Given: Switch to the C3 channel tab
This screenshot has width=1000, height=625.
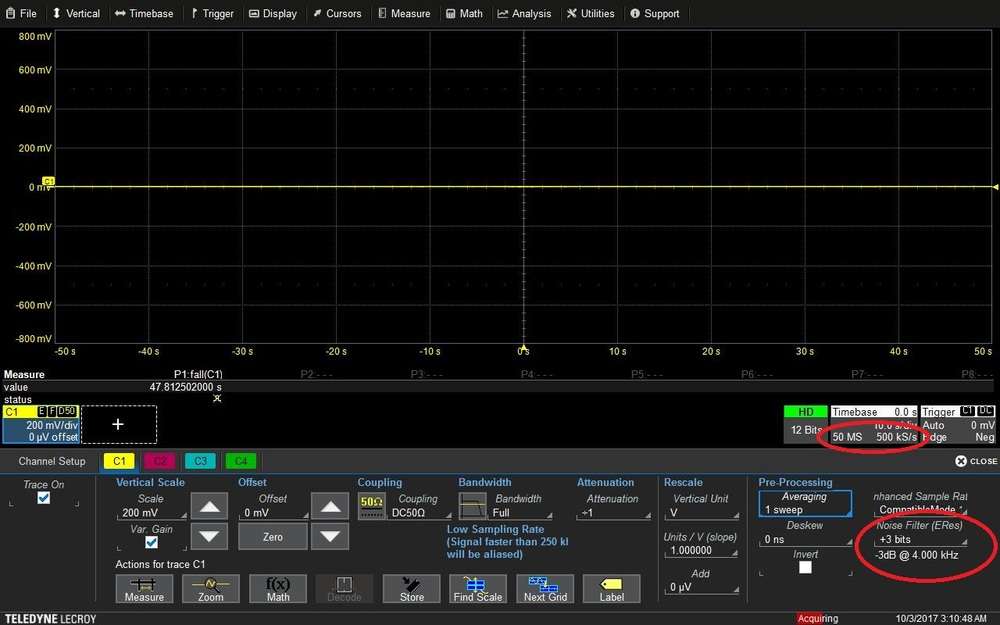Looking at the screenshot, I should pos(200,461).
